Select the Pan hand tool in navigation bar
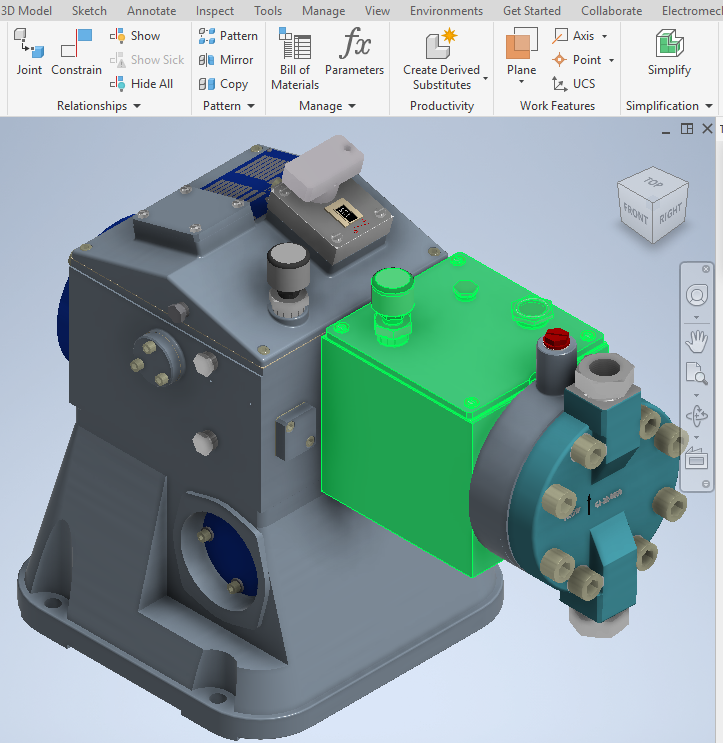Screen dimensions: 723x743 click(696, 341)
